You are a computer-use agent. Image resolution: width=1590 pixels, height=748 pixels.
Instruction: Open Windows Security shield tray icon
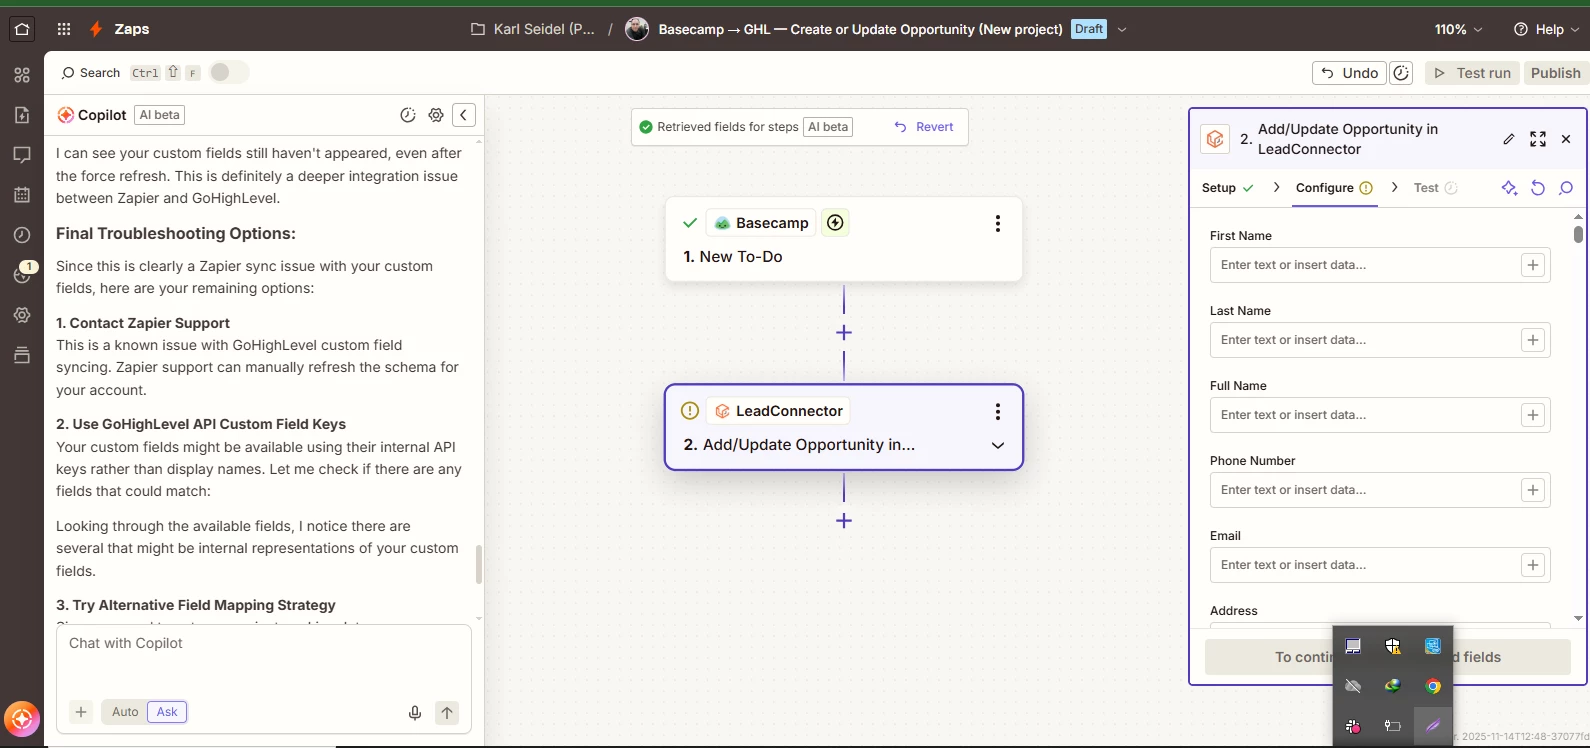click(x=1393, y=646)
